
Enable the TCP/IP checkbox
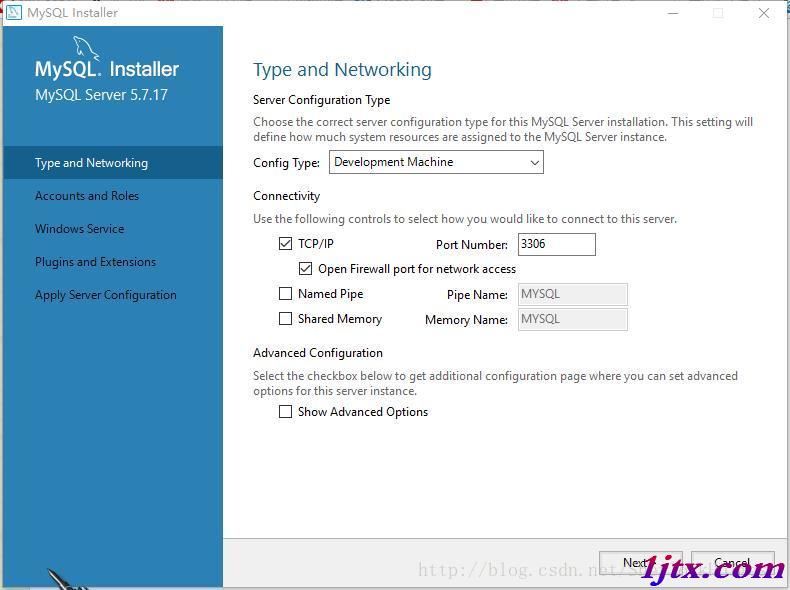[285, 244]
